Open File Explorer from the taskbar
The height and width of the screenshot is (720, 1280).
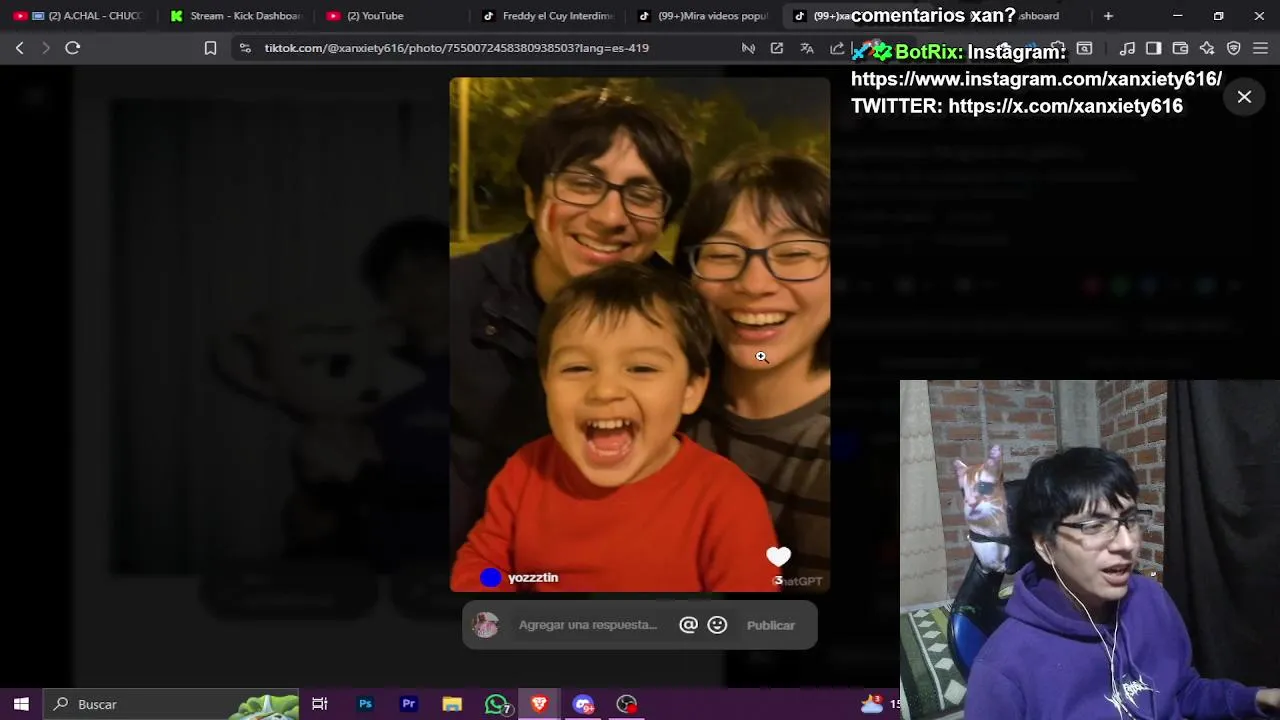click(x=452, y=704)
